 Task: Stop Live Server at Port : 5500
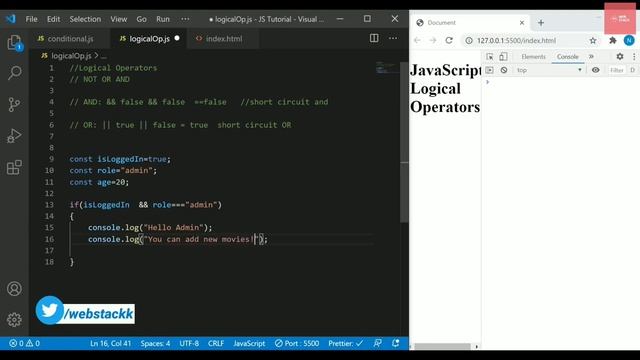coord(297,343)
